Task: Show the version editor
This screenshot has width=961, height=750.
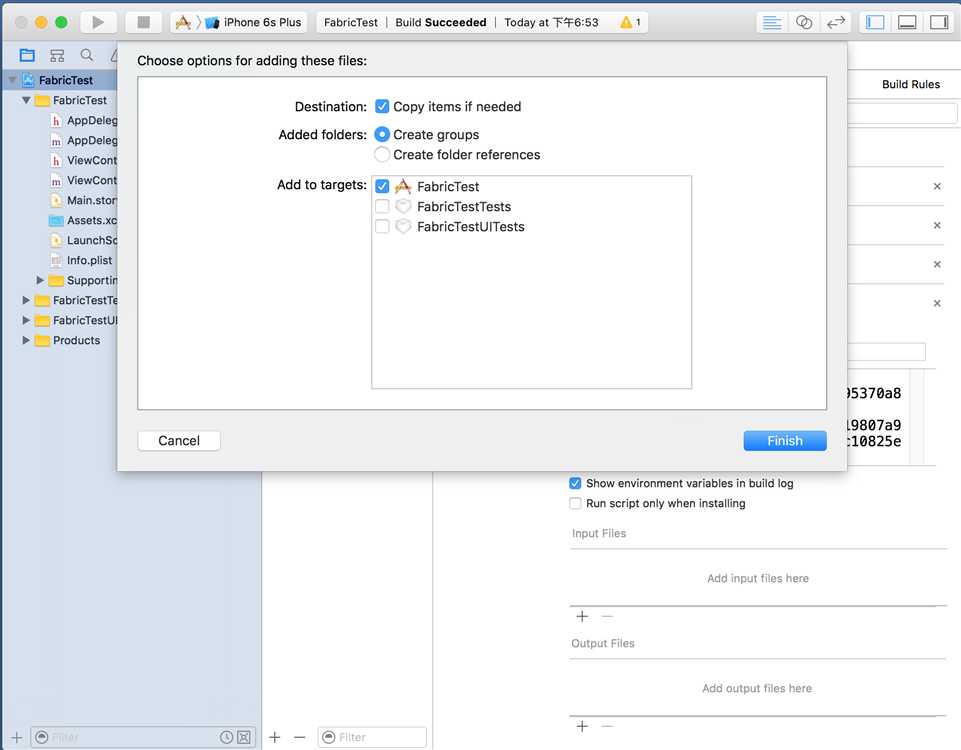Action: coord(836,23)
